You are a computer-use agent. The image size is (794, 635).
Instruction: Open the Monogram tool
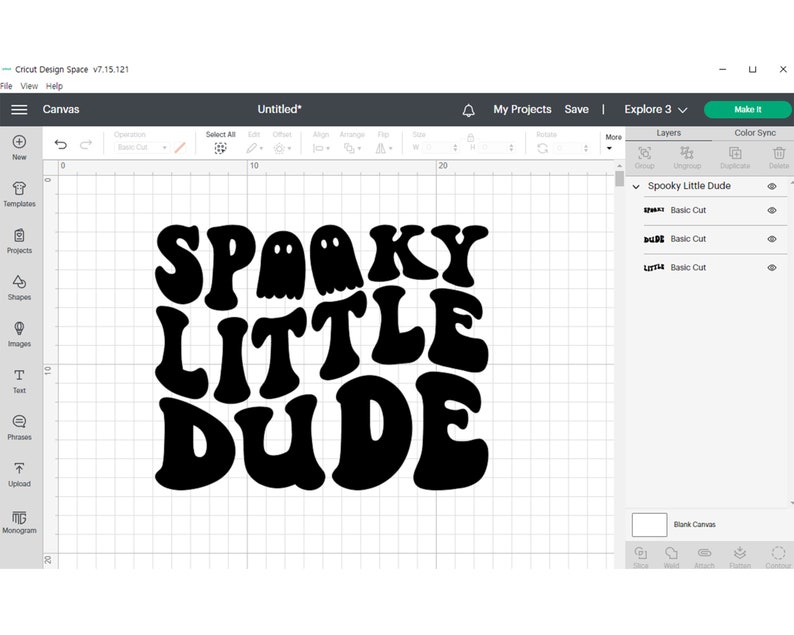tap(19, 518)
